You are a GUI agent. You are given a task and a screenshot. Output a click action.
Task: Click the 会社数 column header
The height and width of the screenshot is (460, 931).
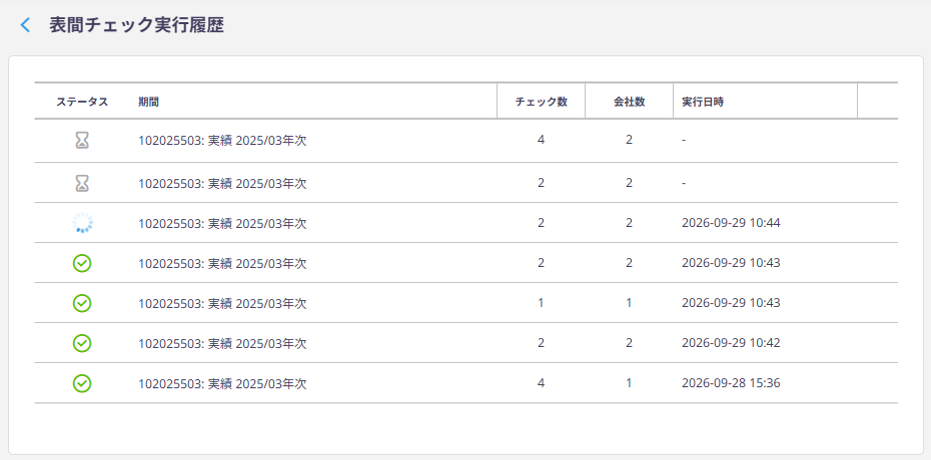coord(629,101)
